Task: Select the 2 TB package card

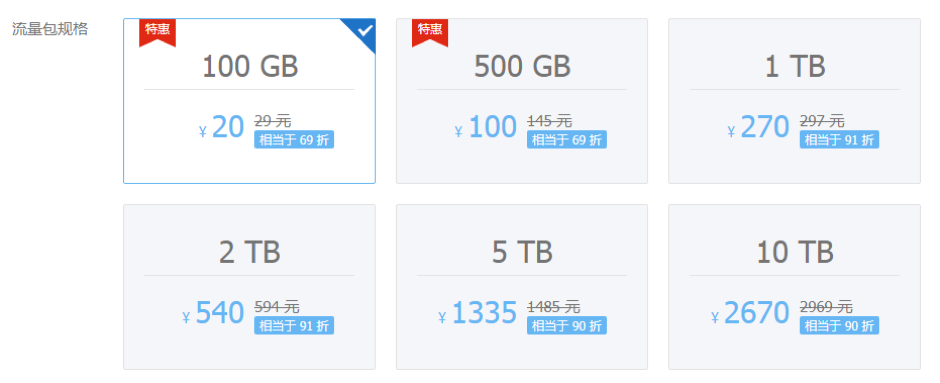Action: coord(249,287)
